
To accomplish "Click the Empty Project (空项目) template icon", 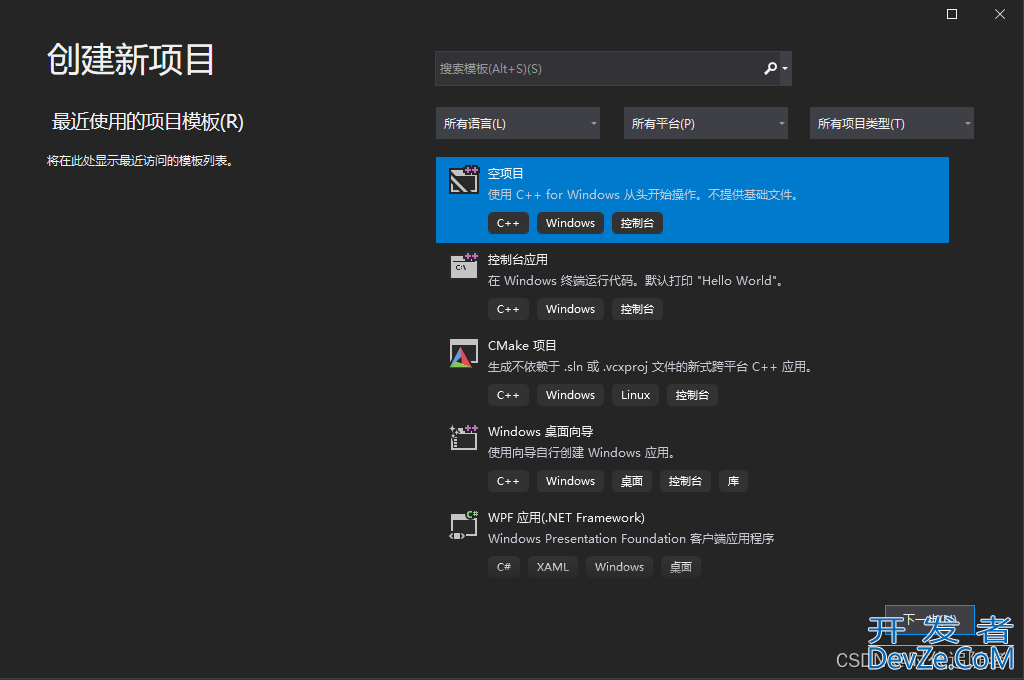I will pos(464,180).
